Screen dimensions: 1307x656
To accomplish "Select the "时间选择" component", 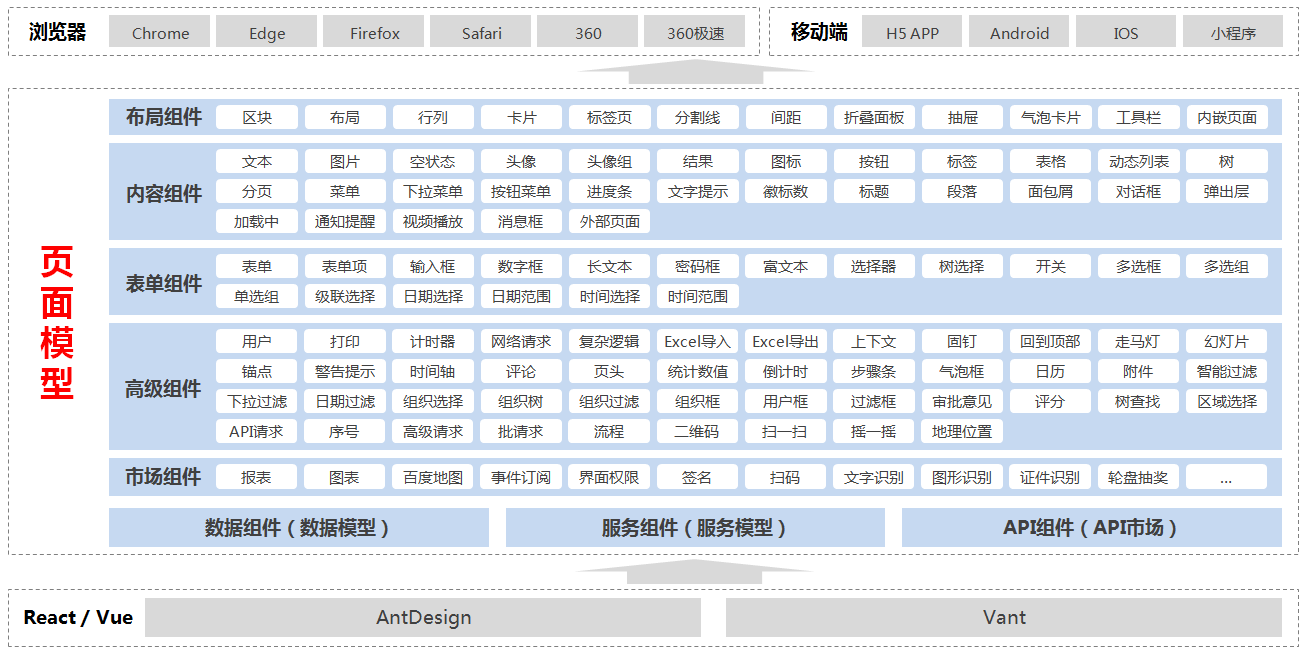I will [x=609, y=296].
